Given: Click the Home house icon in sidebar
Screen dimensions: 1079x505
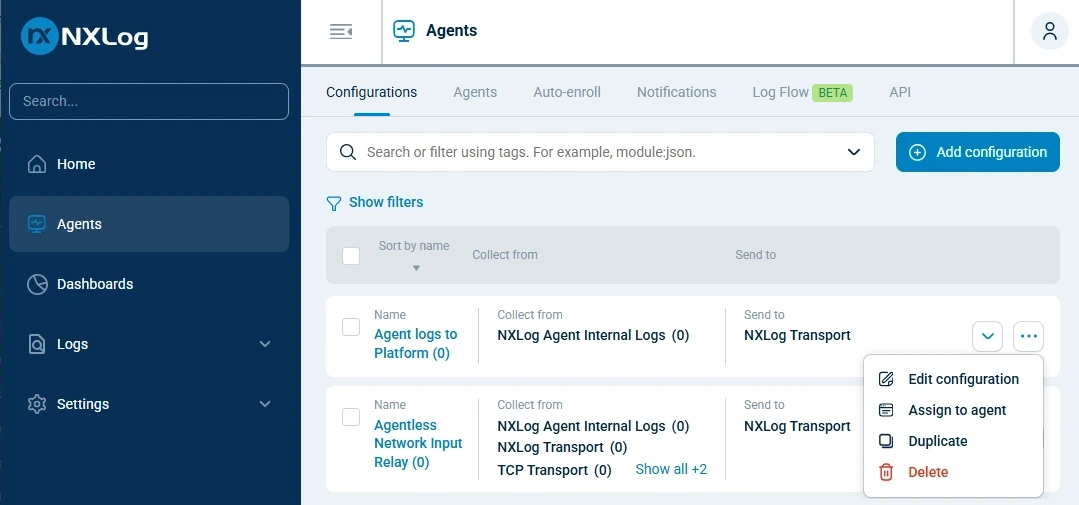Looking at the screenshot, I should point(37,164).
